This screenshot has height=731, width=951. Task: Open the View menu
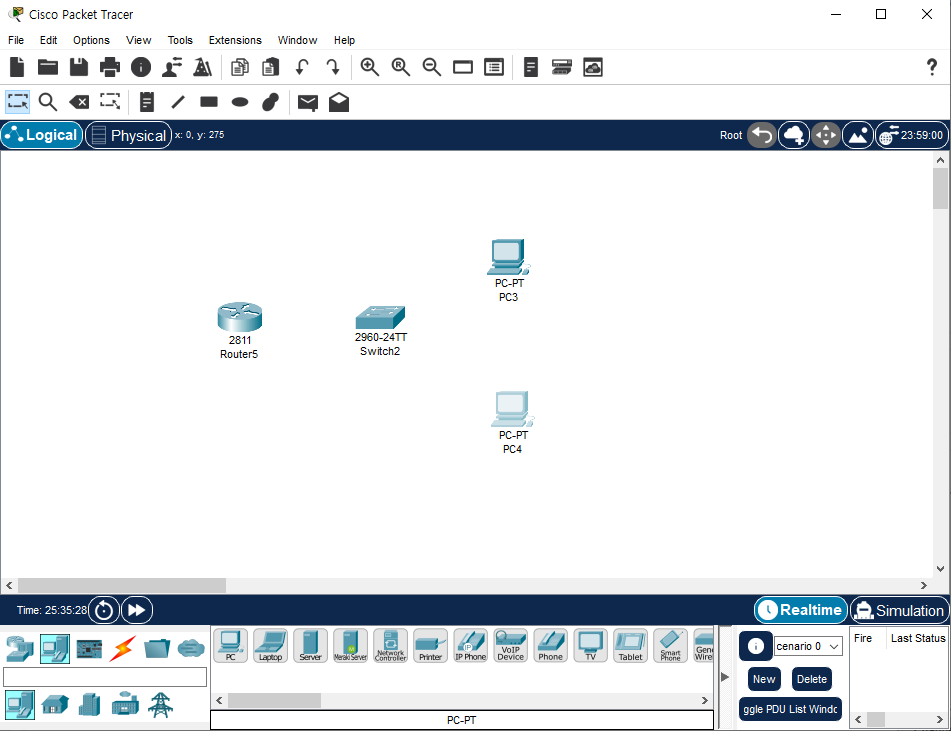pos(138,40)
